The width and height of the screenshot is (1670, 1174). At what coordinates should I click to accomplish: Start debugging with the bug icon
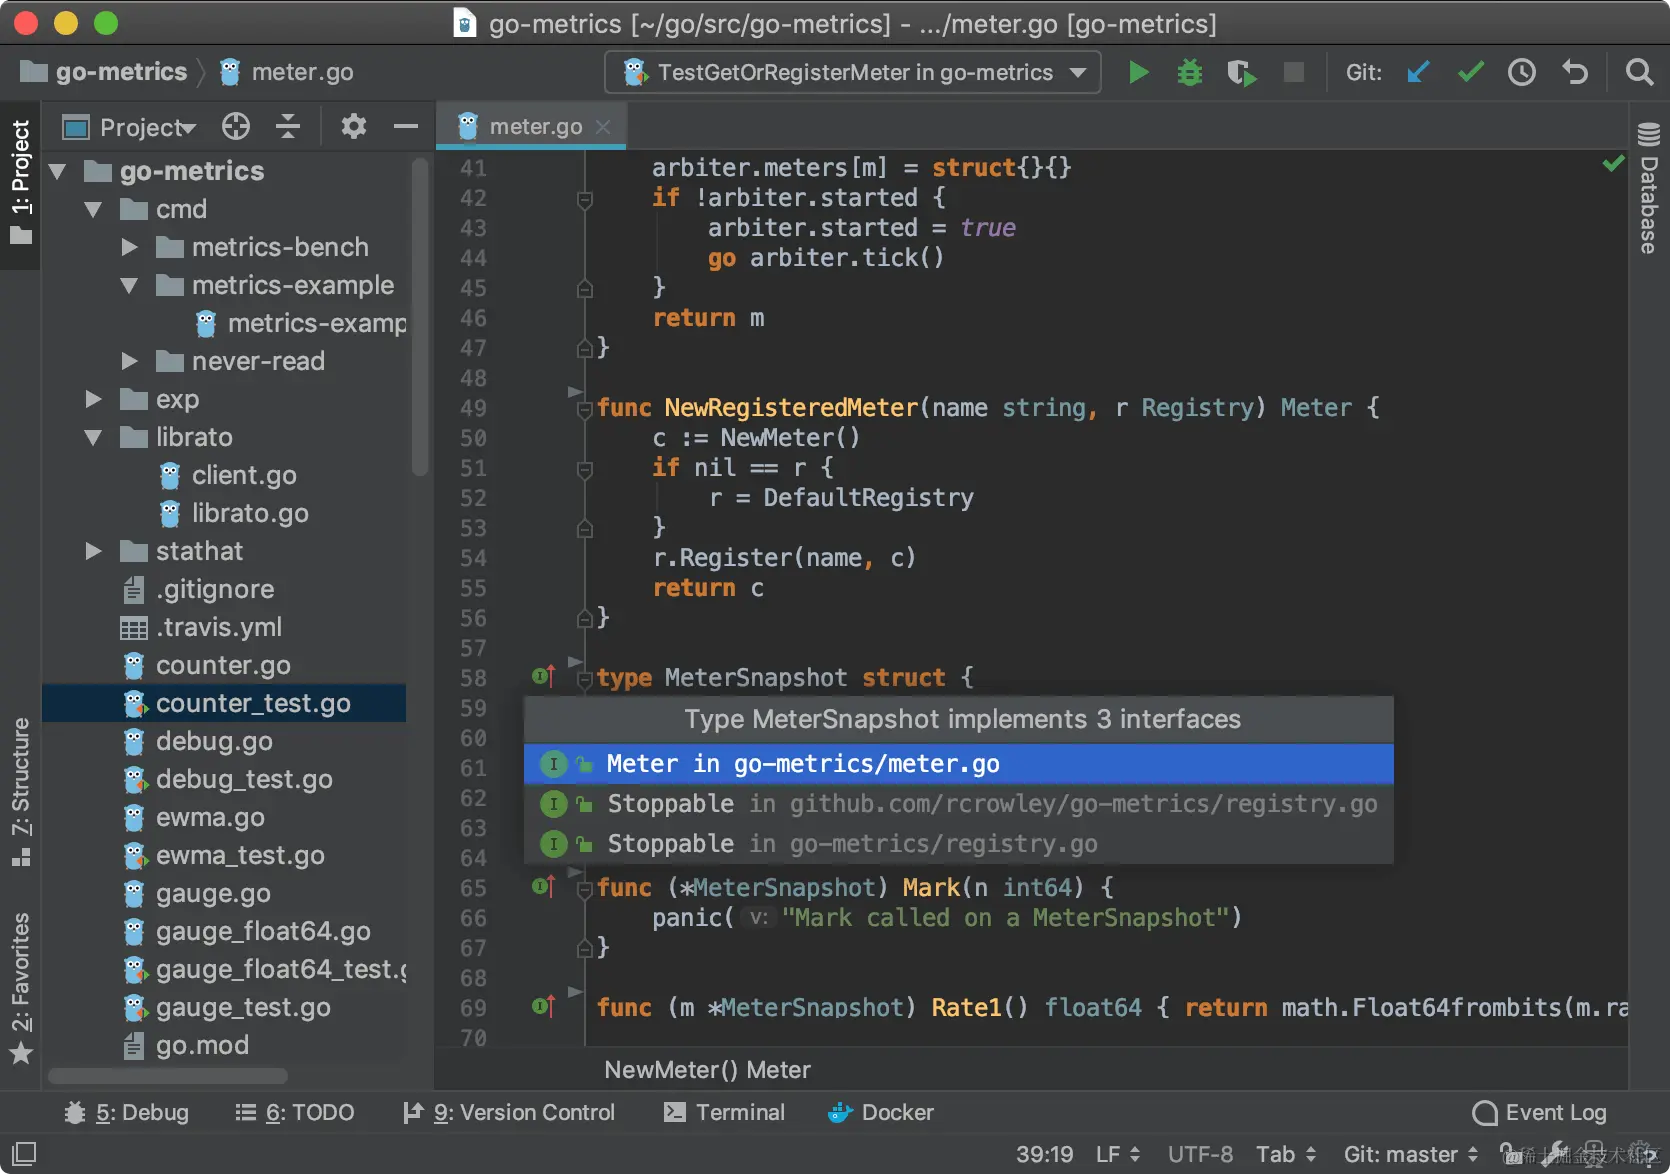1190,72
